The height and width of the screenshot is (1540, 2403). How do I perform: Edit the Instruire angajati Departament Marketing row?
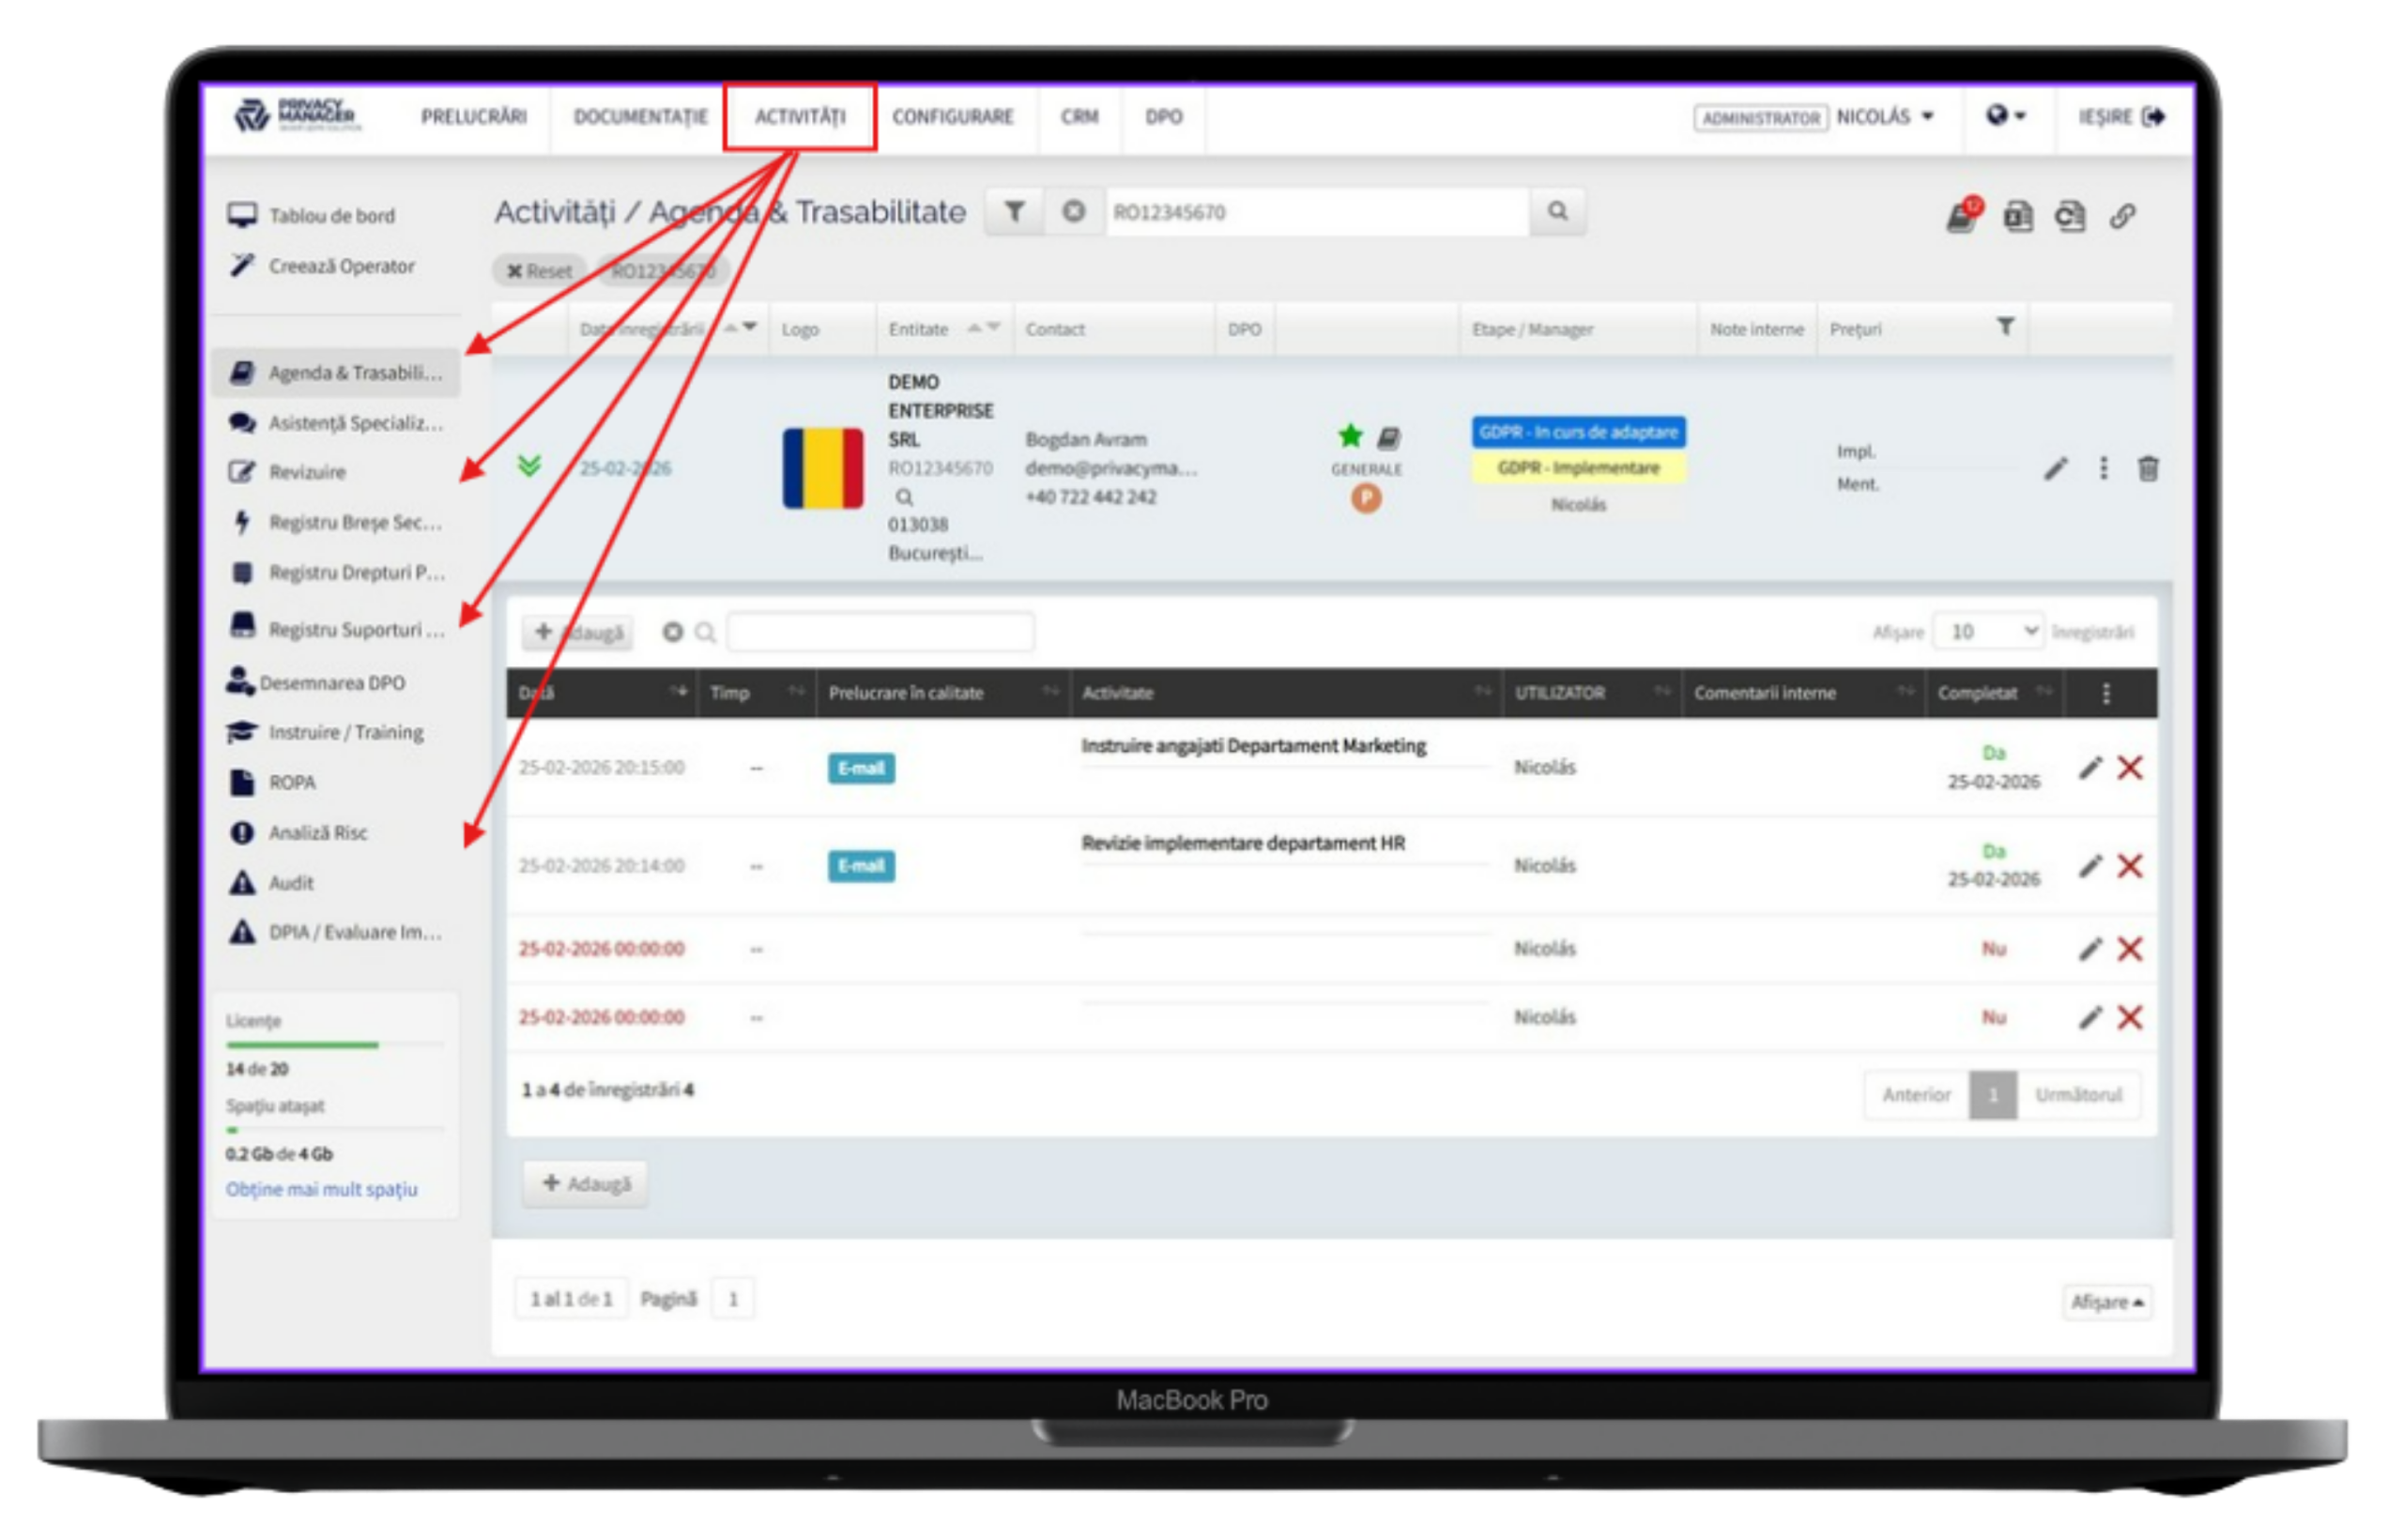point(2090,768)
